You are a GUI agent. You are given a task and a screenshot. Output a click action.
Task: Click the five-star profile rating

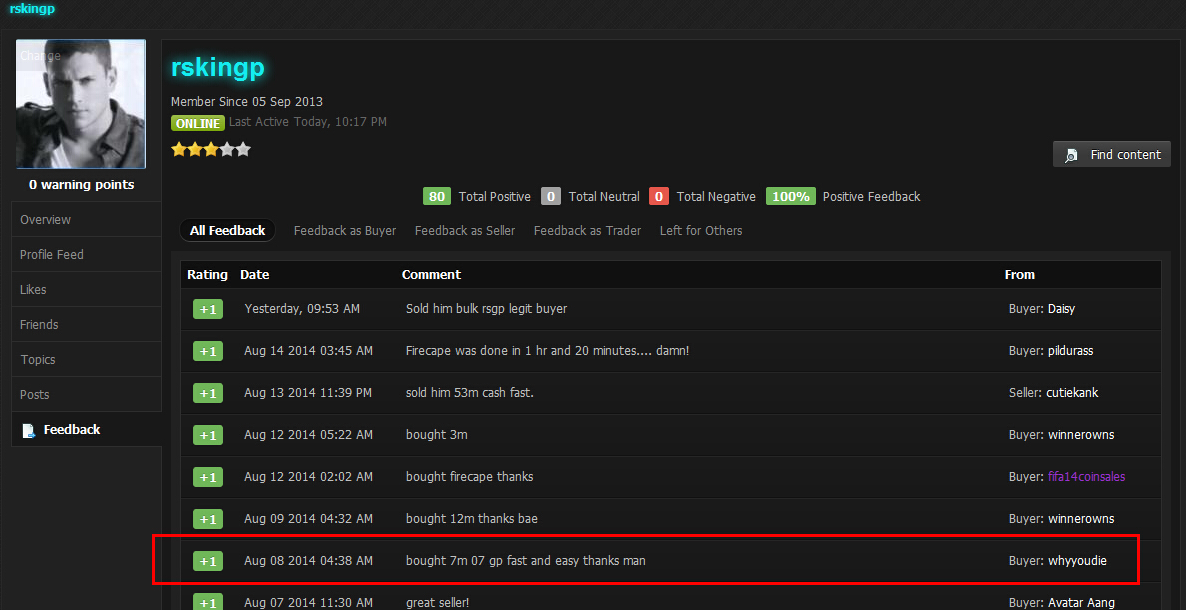pyautogui.click(x=210, y=149)
